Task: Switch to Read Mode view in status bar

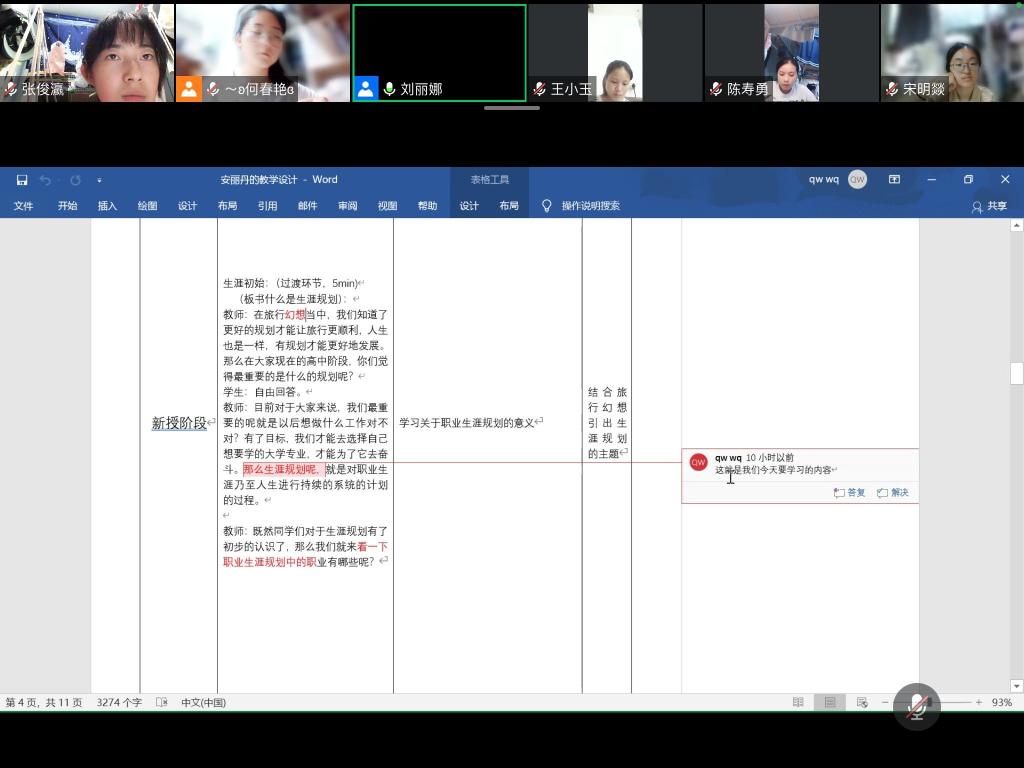Action: [798, 703]
